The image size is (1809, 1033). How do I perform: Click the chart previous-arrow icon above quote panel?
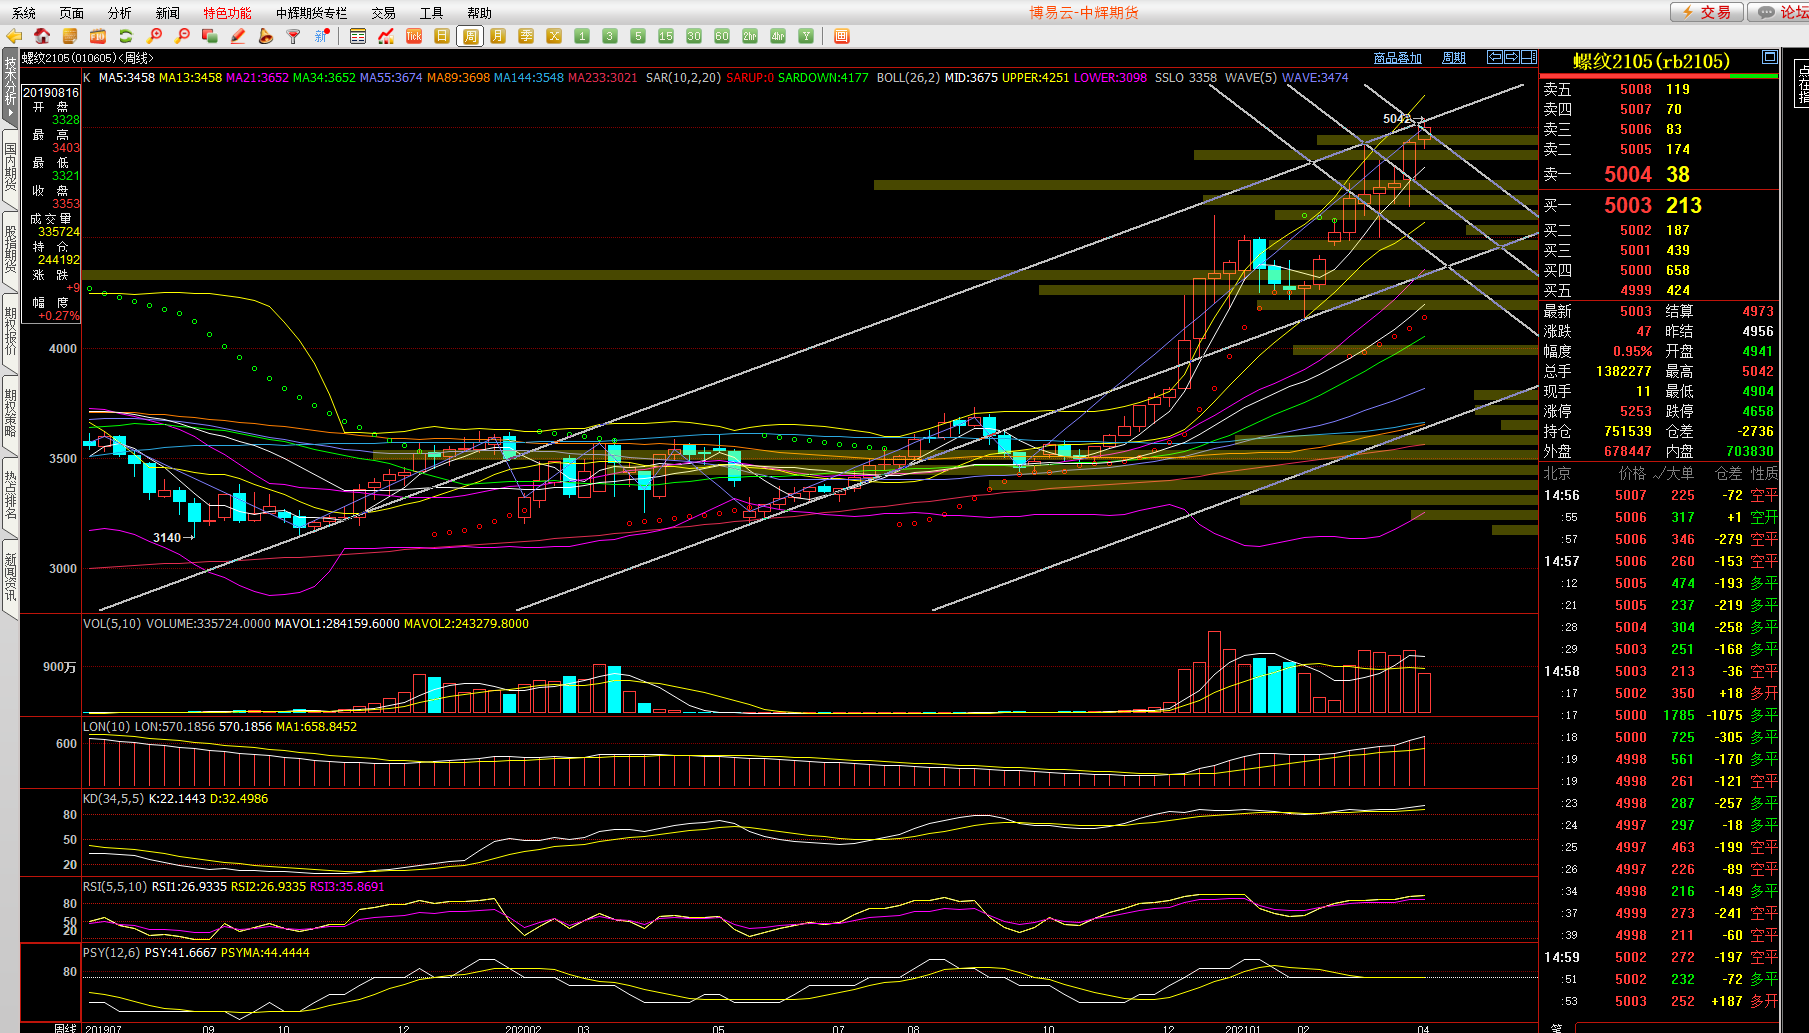1495,57
